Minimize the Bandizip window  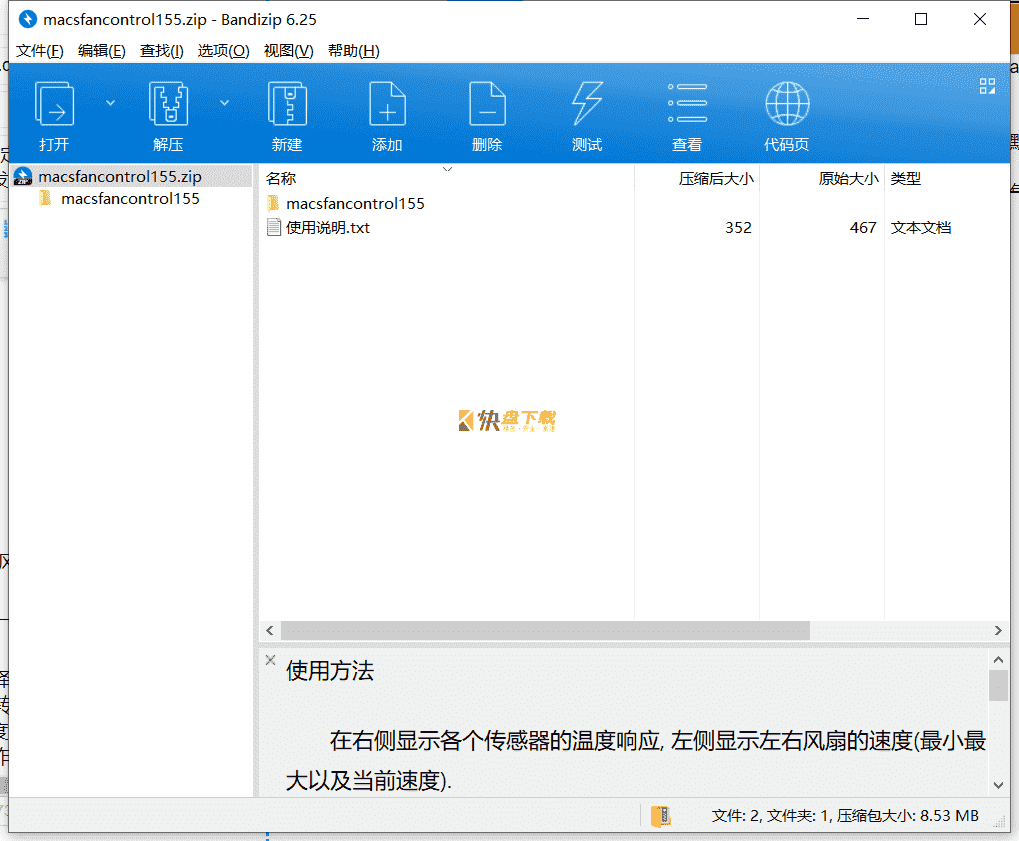[863, 19]
